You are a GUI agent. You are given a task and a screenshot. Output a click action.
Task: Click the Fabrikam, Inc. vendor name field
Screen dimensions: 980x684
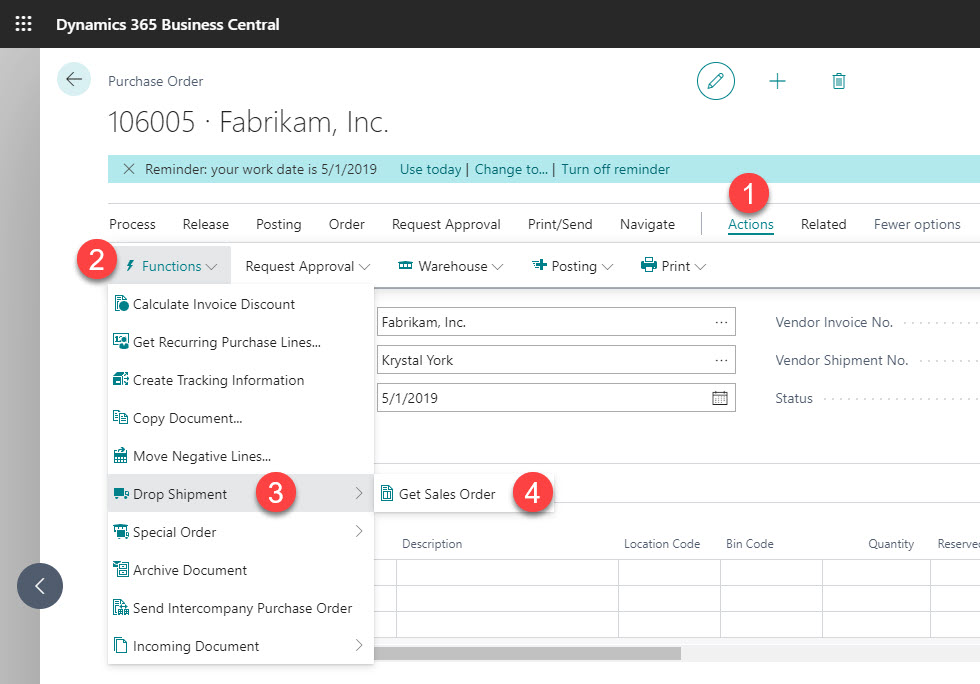tap(540, 322)
